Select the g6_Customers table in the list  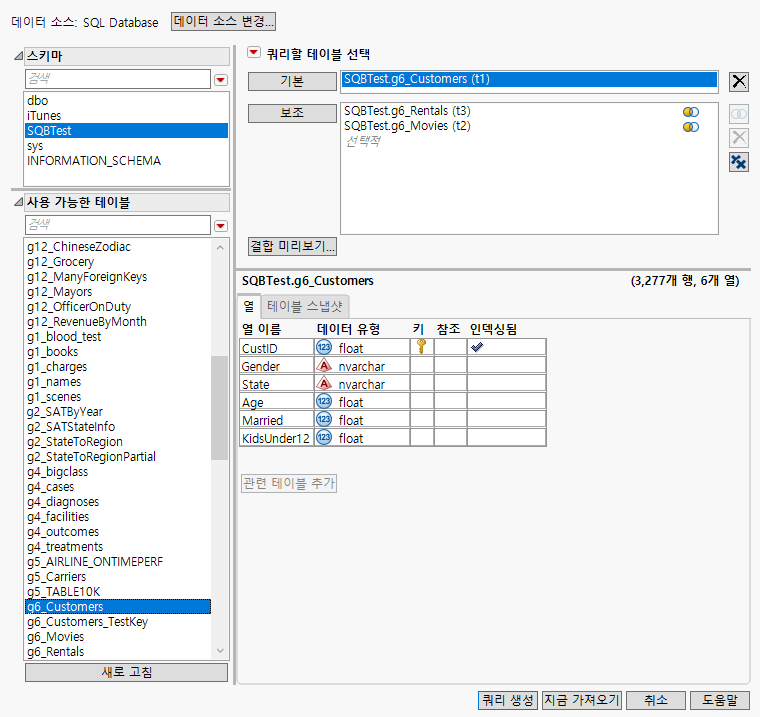[x=118, y=607]
